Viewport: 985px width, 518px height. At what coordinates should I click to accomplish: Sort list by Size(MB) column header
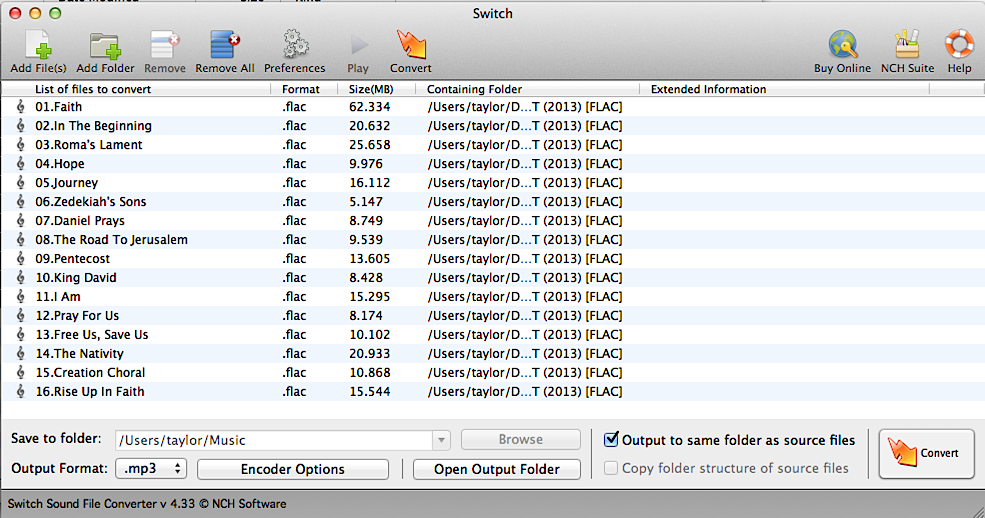[370, 89]
